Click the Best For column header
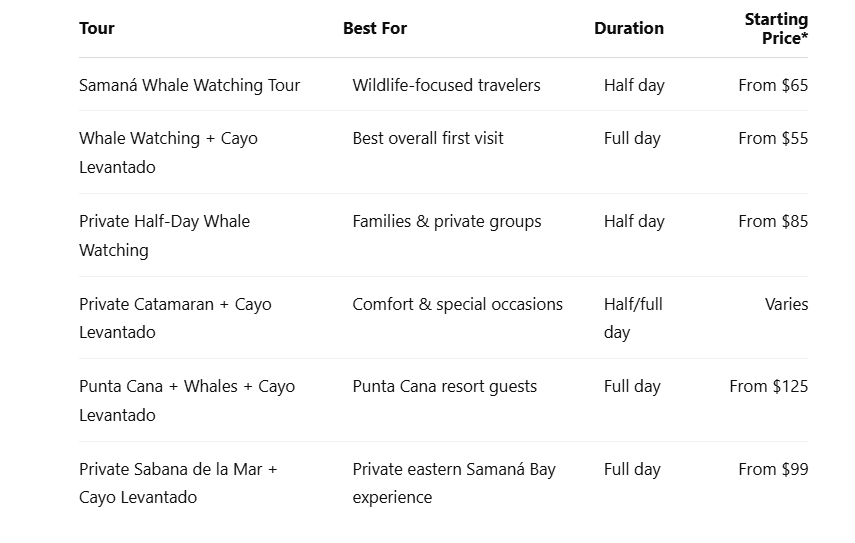Image resolution: width=855 pixels, height=543 pixels. (375, 28)
